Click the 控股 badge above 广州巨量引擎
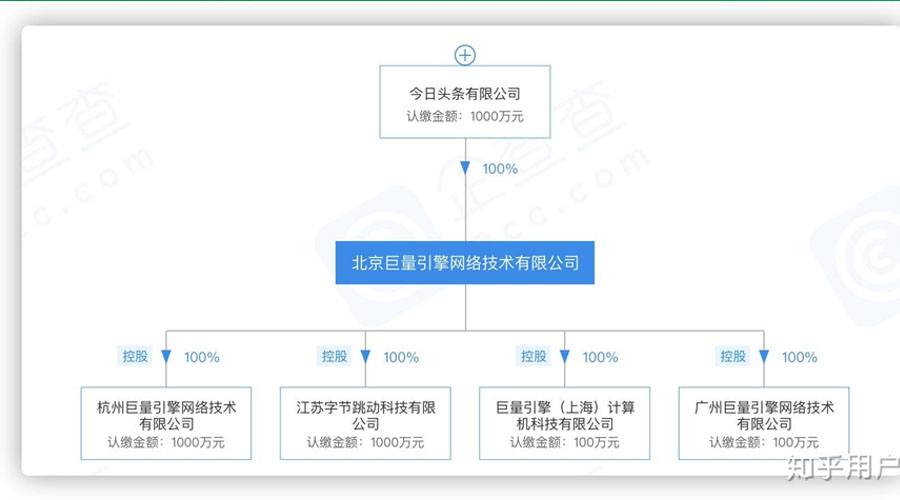 [x=733, y=356]
